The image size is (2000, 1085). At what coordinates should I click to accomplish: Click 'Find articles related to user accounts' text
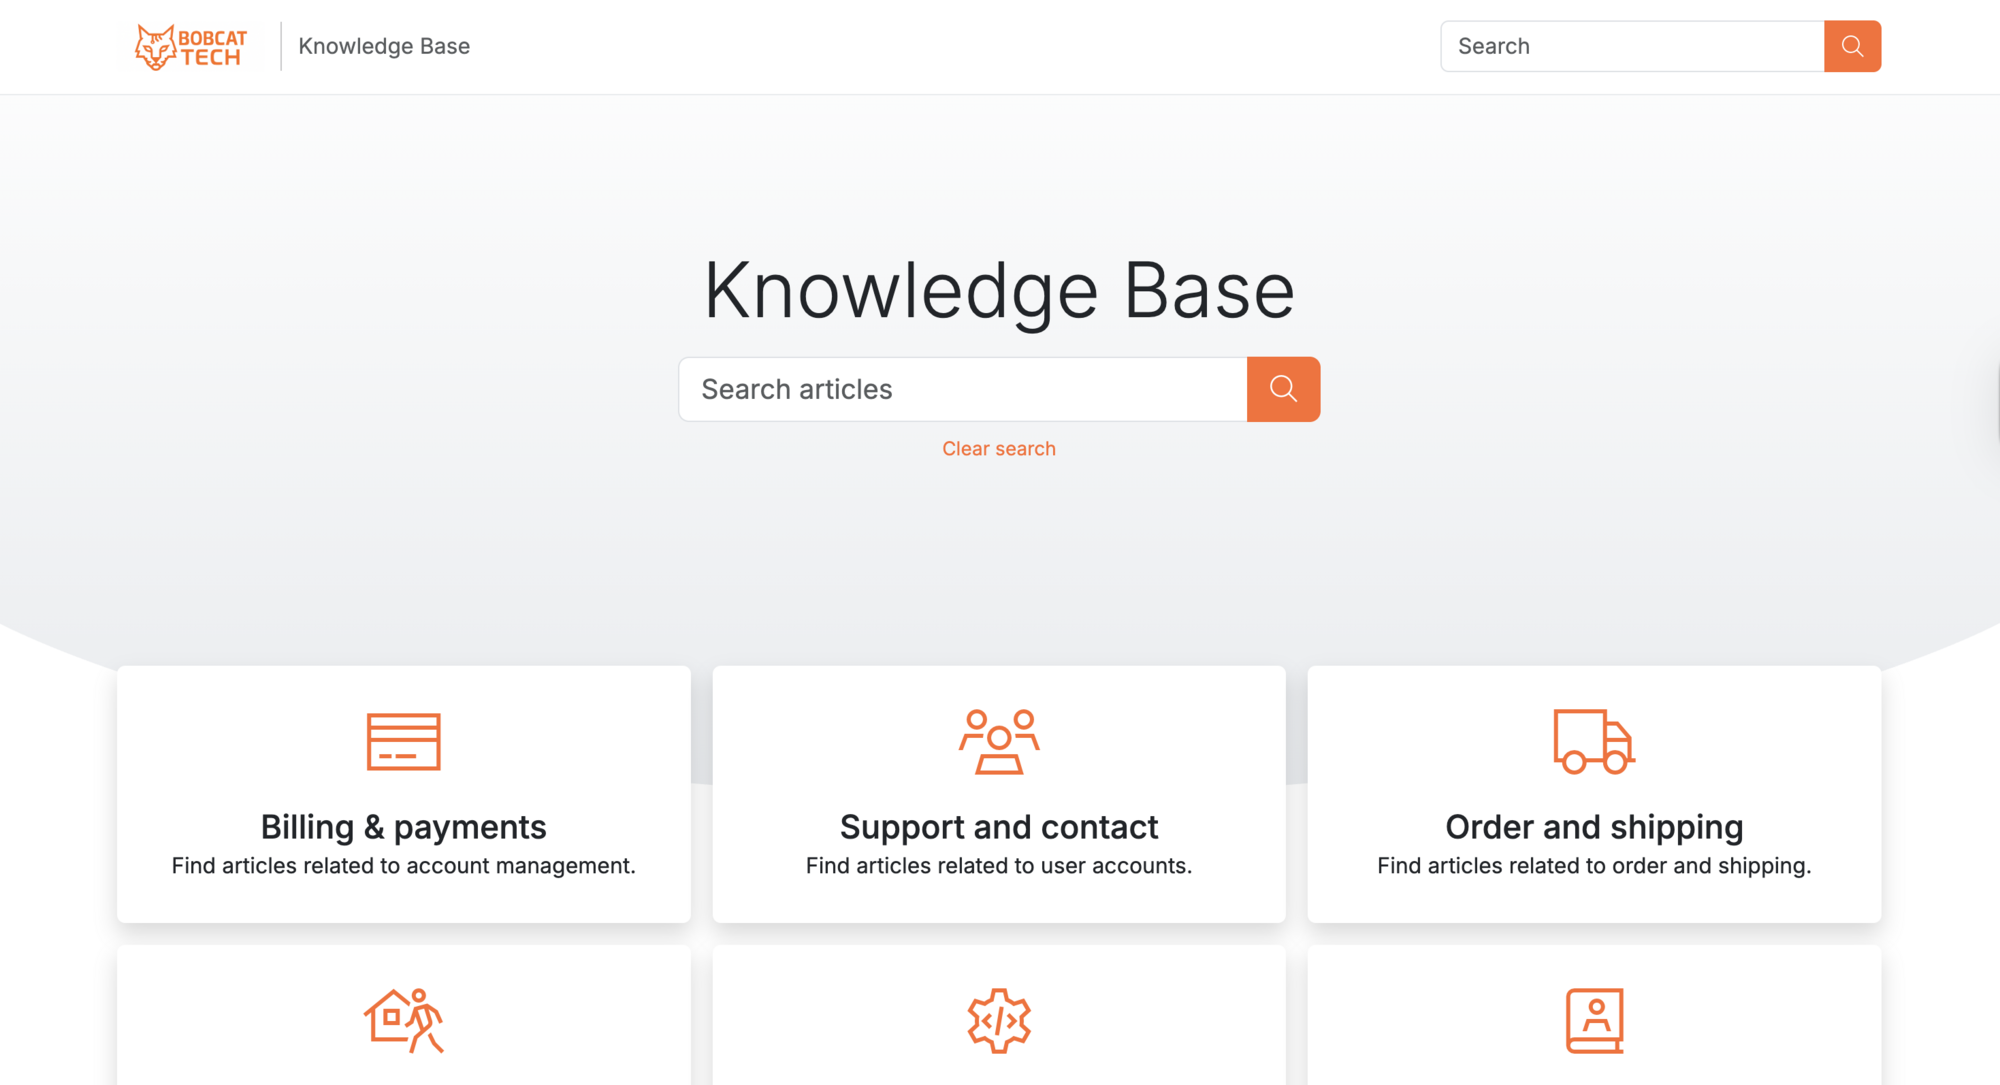(999, 866)
